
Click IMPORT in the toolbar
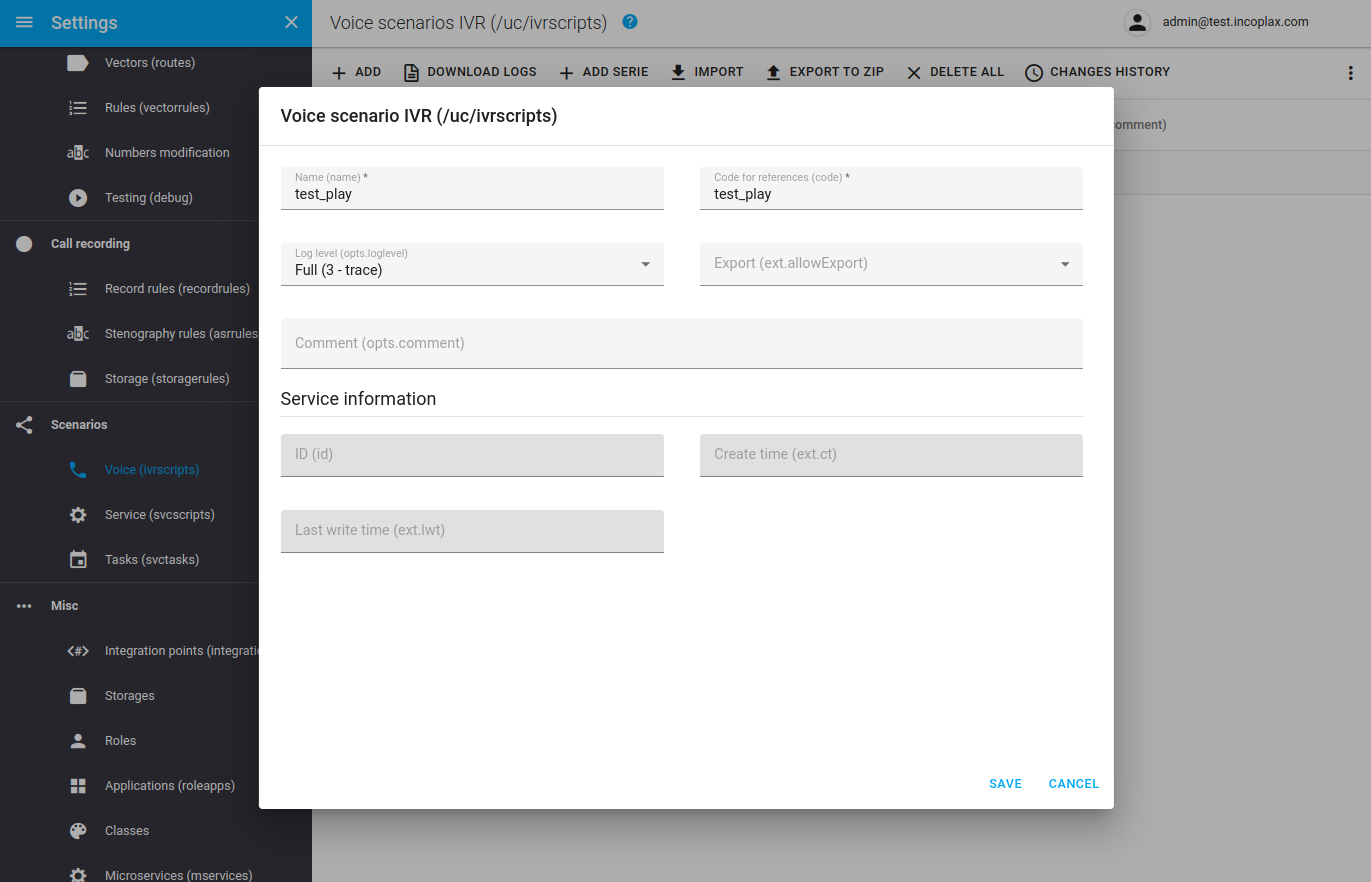click(x=707, y=72)
